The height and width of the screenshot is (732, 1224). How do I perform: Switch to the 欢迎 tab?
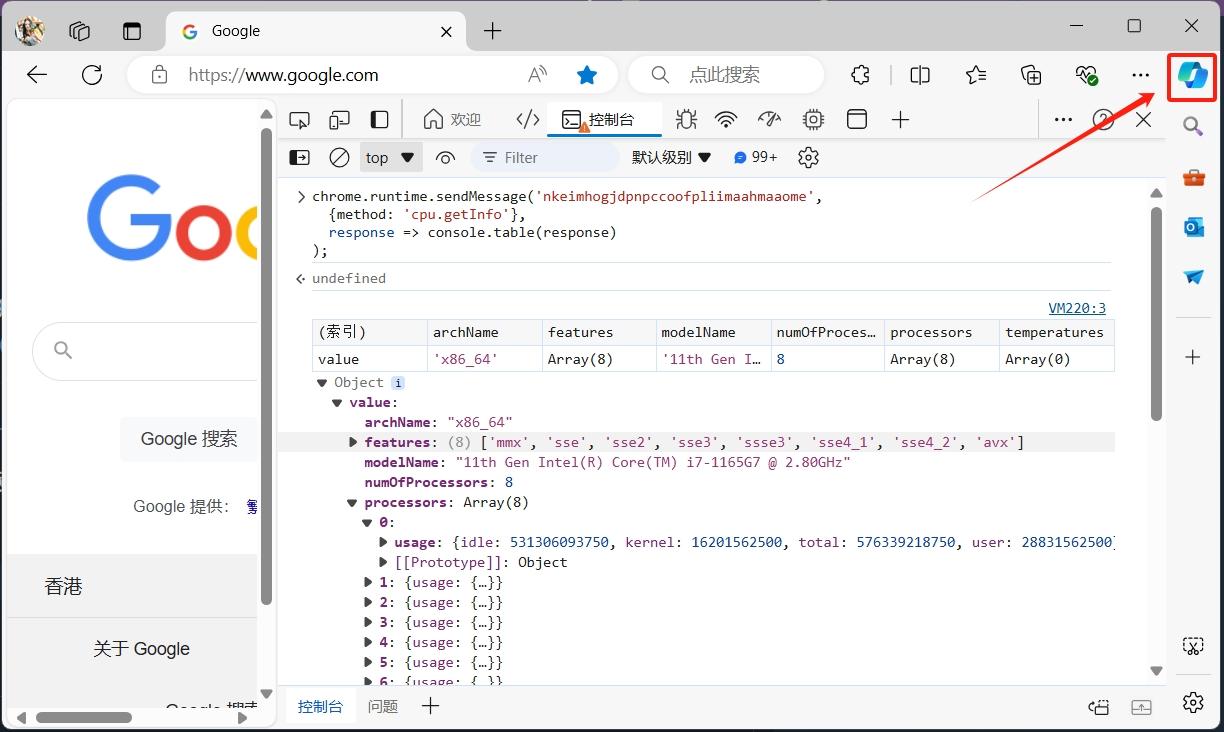pos(452,120)
